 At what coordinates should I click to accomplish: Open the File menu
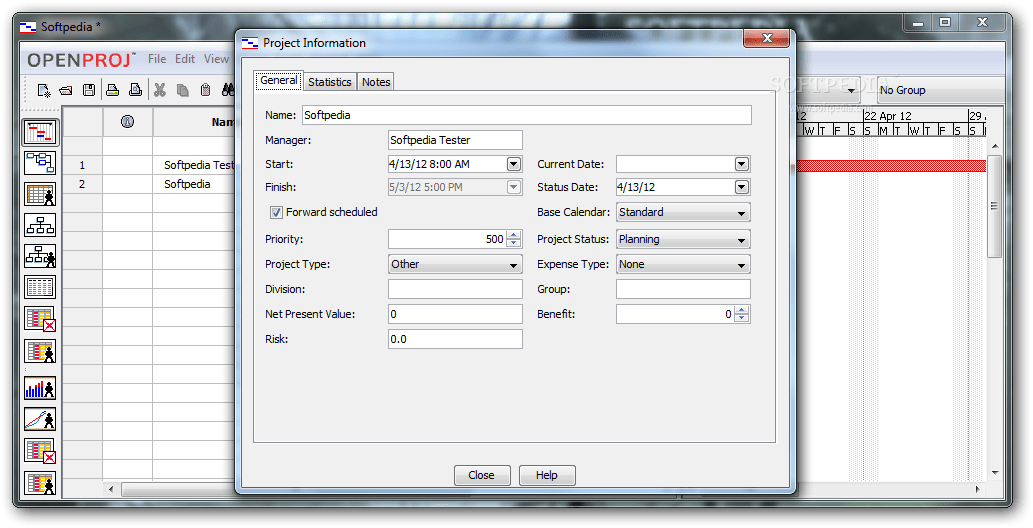coord(157,59)
